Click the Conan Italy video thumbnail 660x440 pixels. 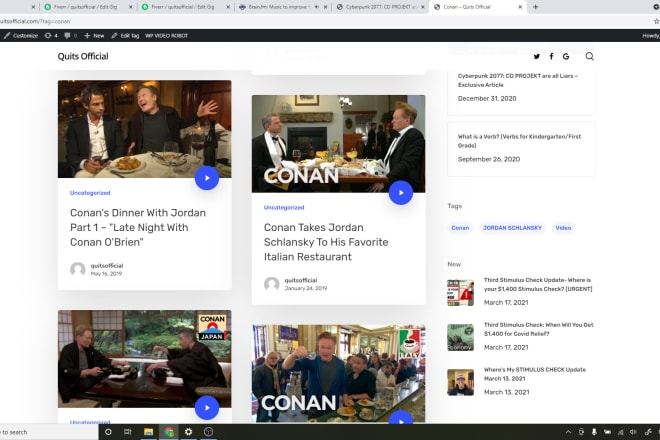coord(338,373)
